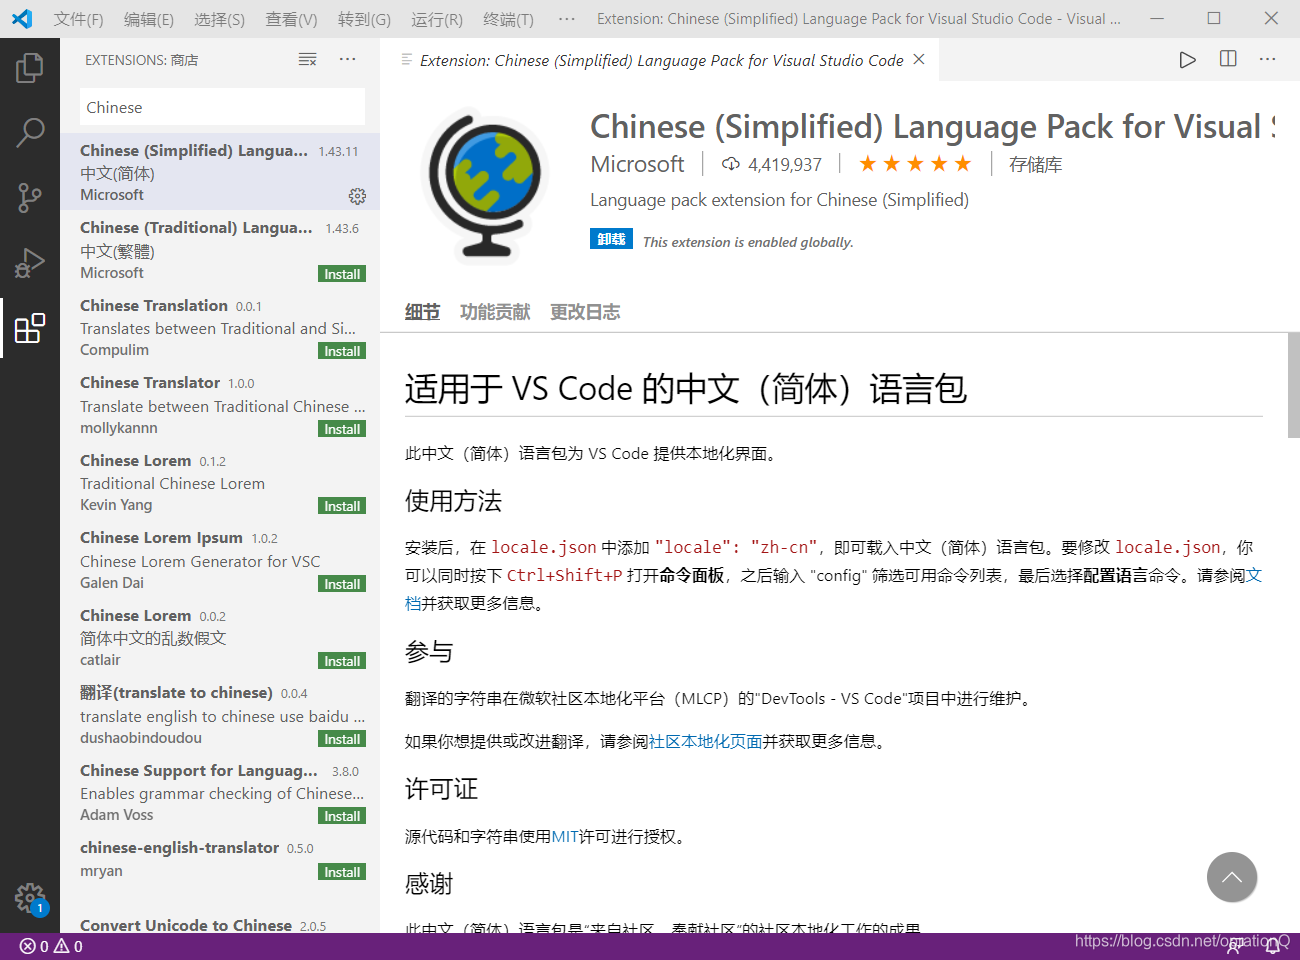This screenshot has height=960, width=1300.
Task: Open the 选择(S) menu
Action: 219,19
